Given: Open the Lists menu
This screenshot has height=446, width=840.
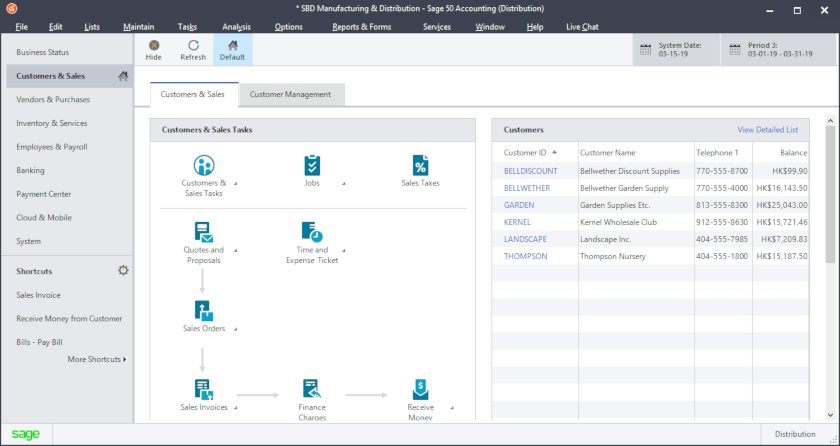Looking at the screenshot, I should (x=92, y=27).
